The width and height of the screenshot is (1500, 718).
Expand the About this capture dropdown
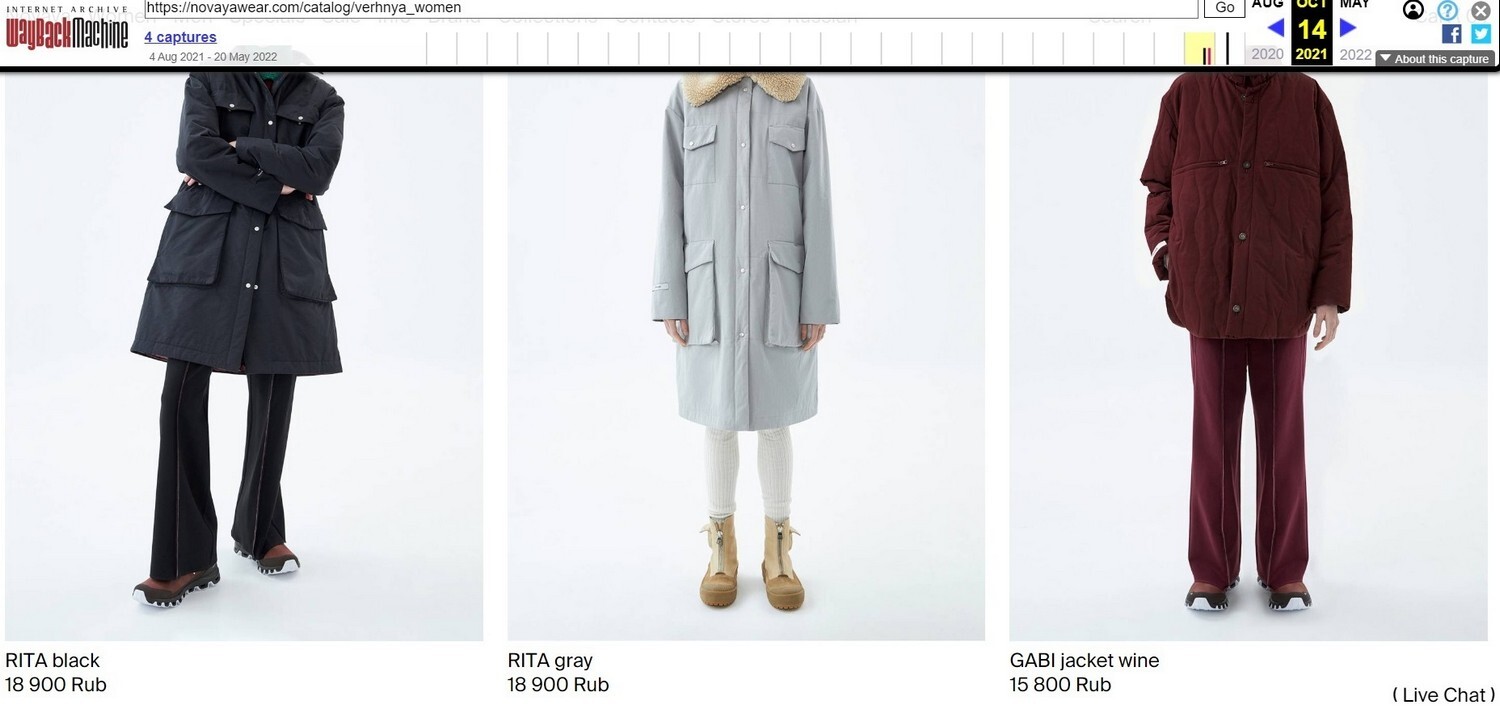[x=1435, y=59]
